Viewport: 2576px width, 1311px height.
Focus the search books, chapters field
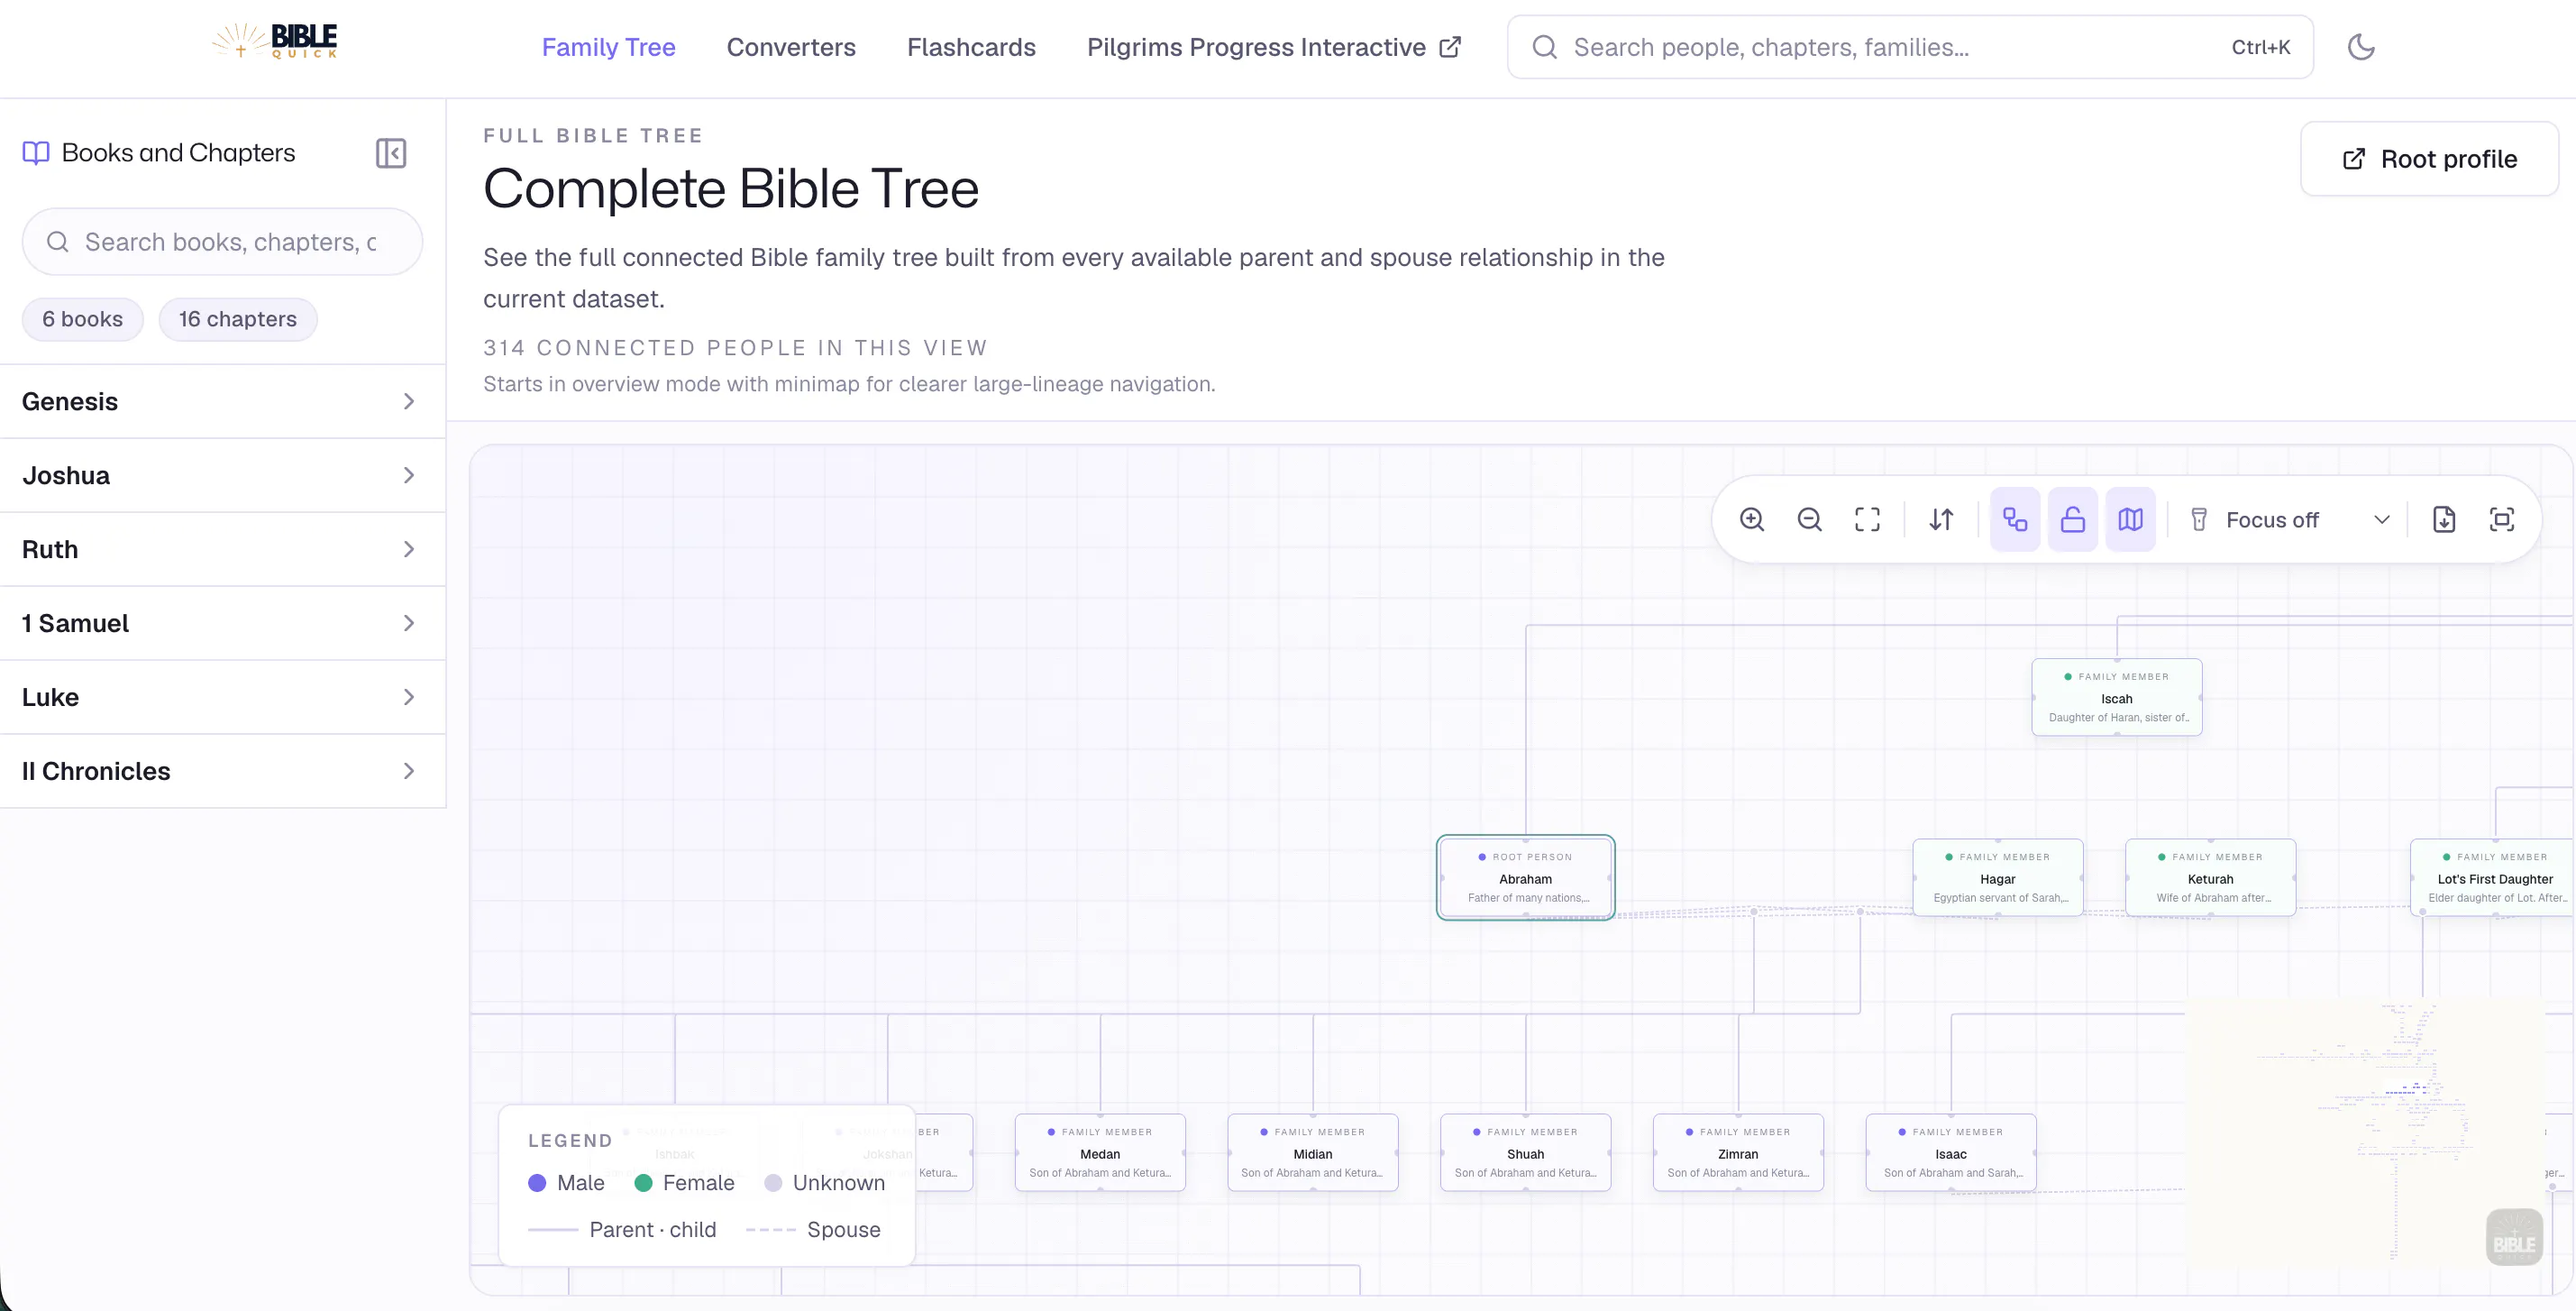pyautogui.click(x=222, y=242)
